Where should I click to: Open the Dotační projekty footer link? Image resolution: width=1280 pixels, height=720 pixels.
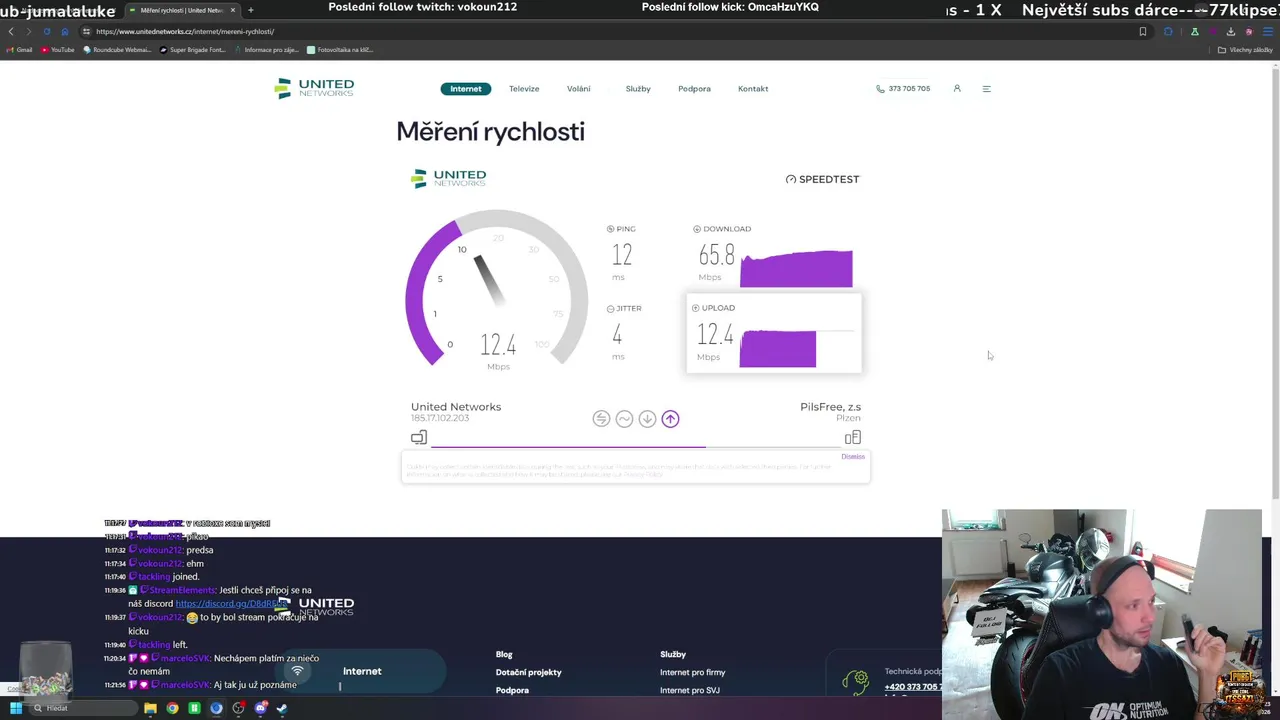[528, 672]
